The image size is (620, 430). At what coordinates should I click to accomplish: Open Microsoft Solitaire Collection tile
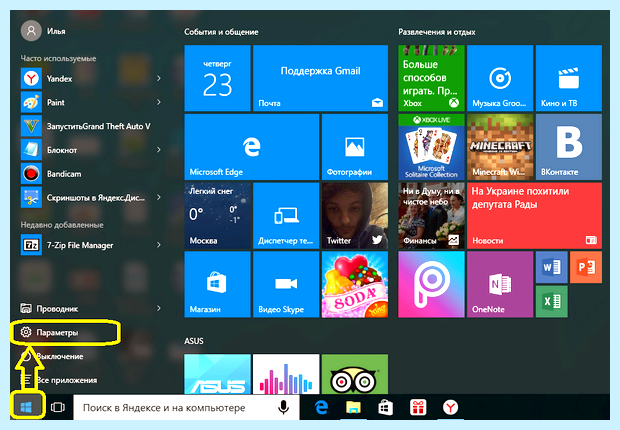[x=431, y=147]
